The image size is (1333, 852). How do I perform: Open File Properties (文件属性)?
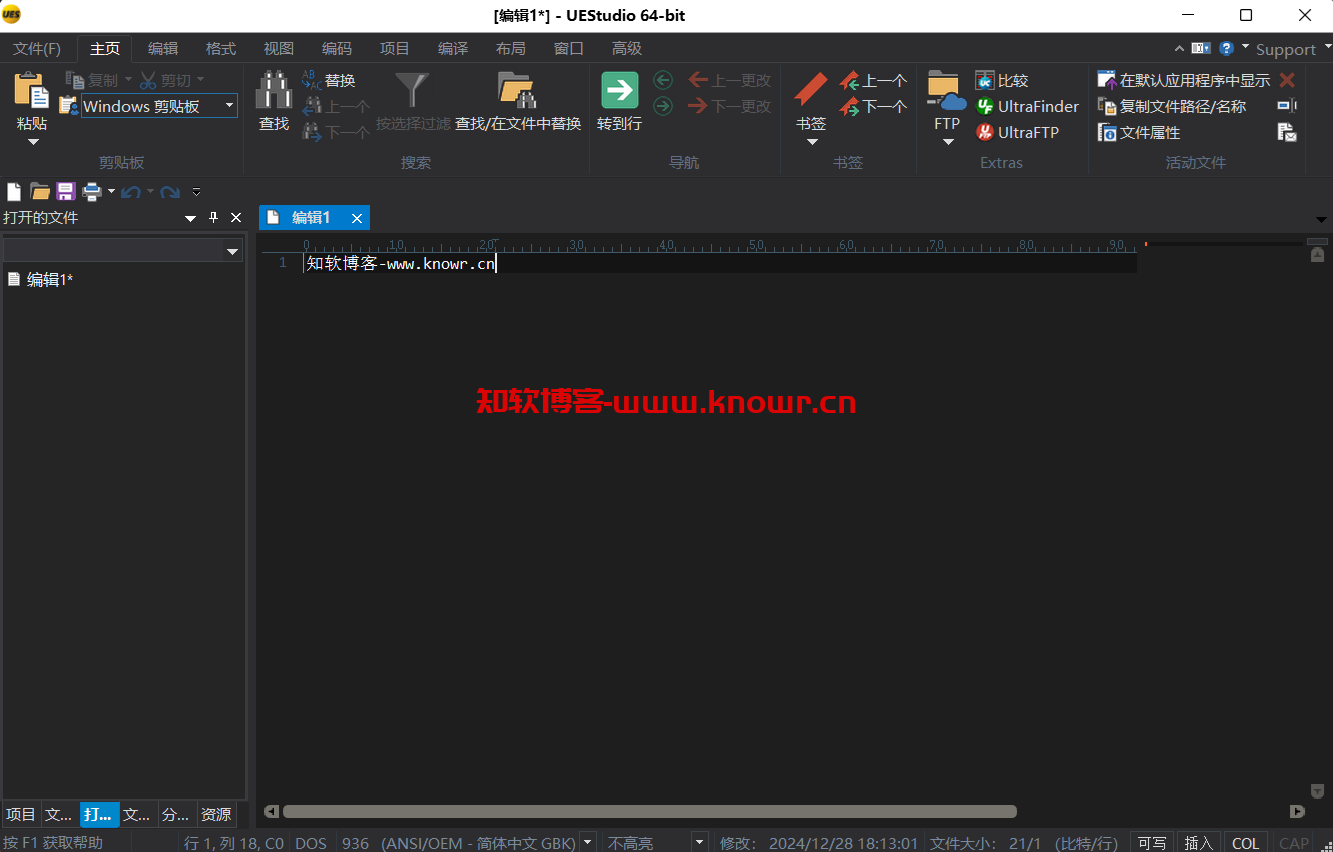coord(1139,132)
